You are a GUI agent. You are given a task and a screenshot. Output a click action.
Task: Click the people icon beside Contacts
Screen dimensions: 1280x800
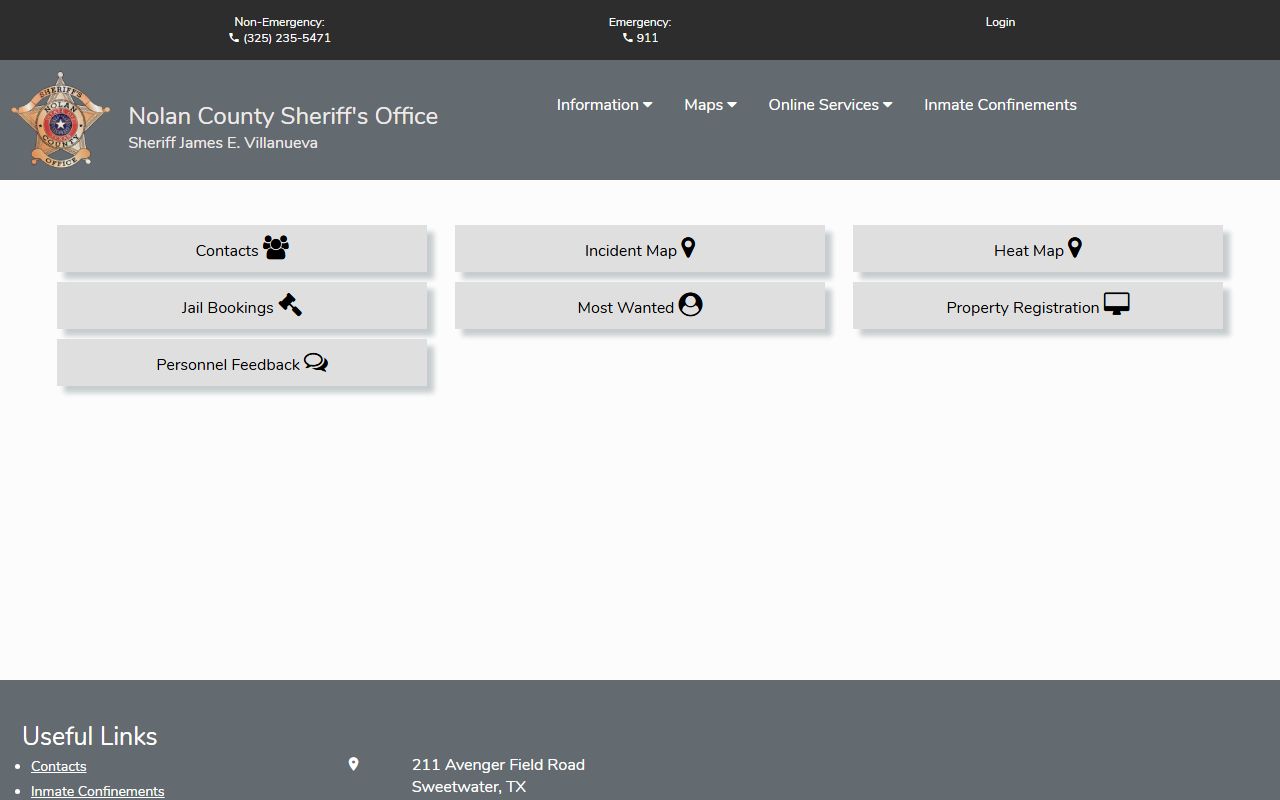[276, 247]
